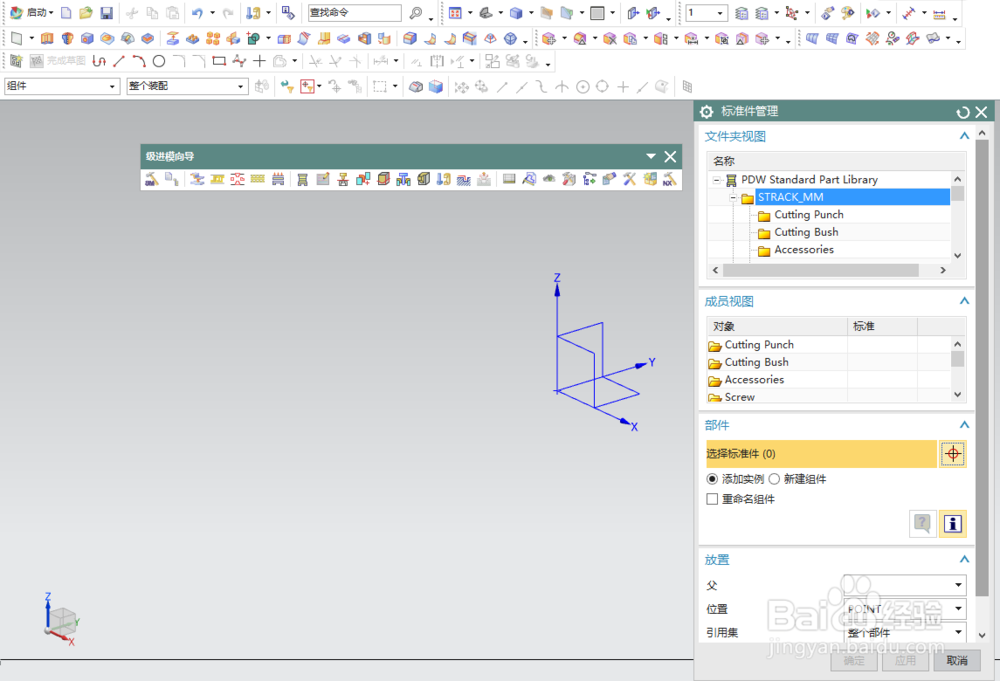Click the die base icon in 级进模向导 toolbar

point(302,179)
